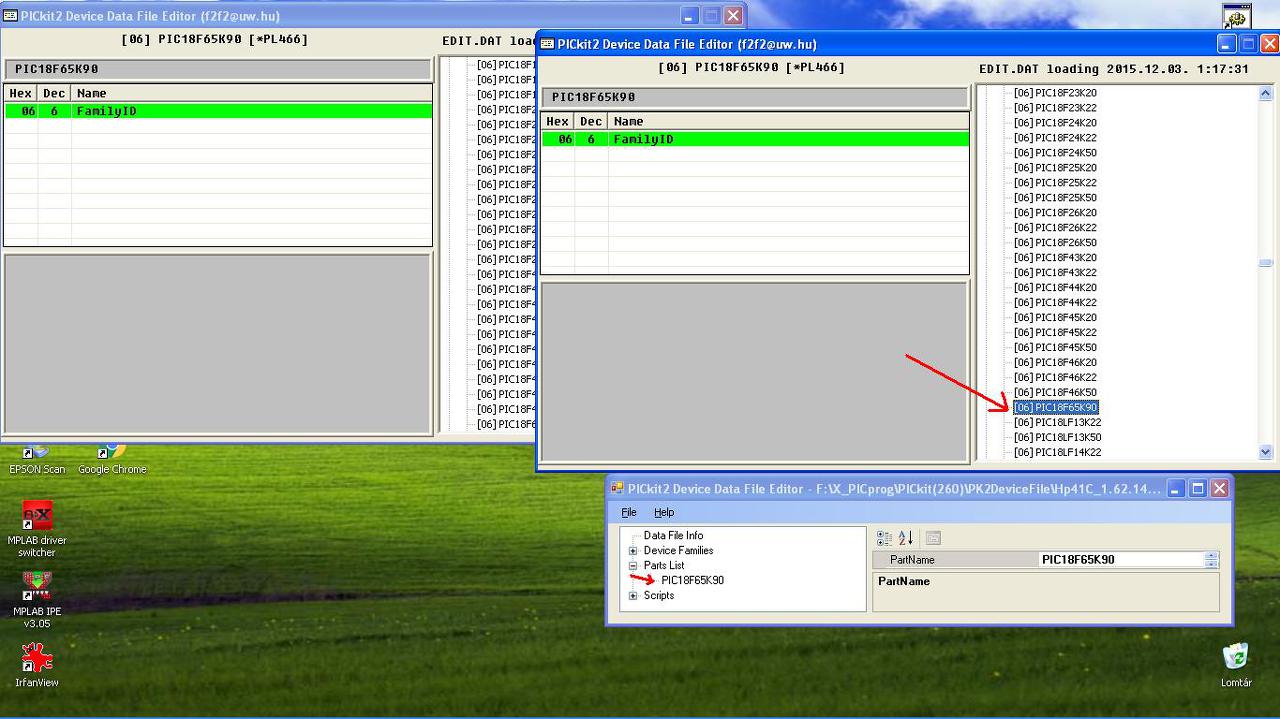Click the up stepper arrow beside the PartName value
This screenshot has height=719, width=1280.
pos(1211,556)
